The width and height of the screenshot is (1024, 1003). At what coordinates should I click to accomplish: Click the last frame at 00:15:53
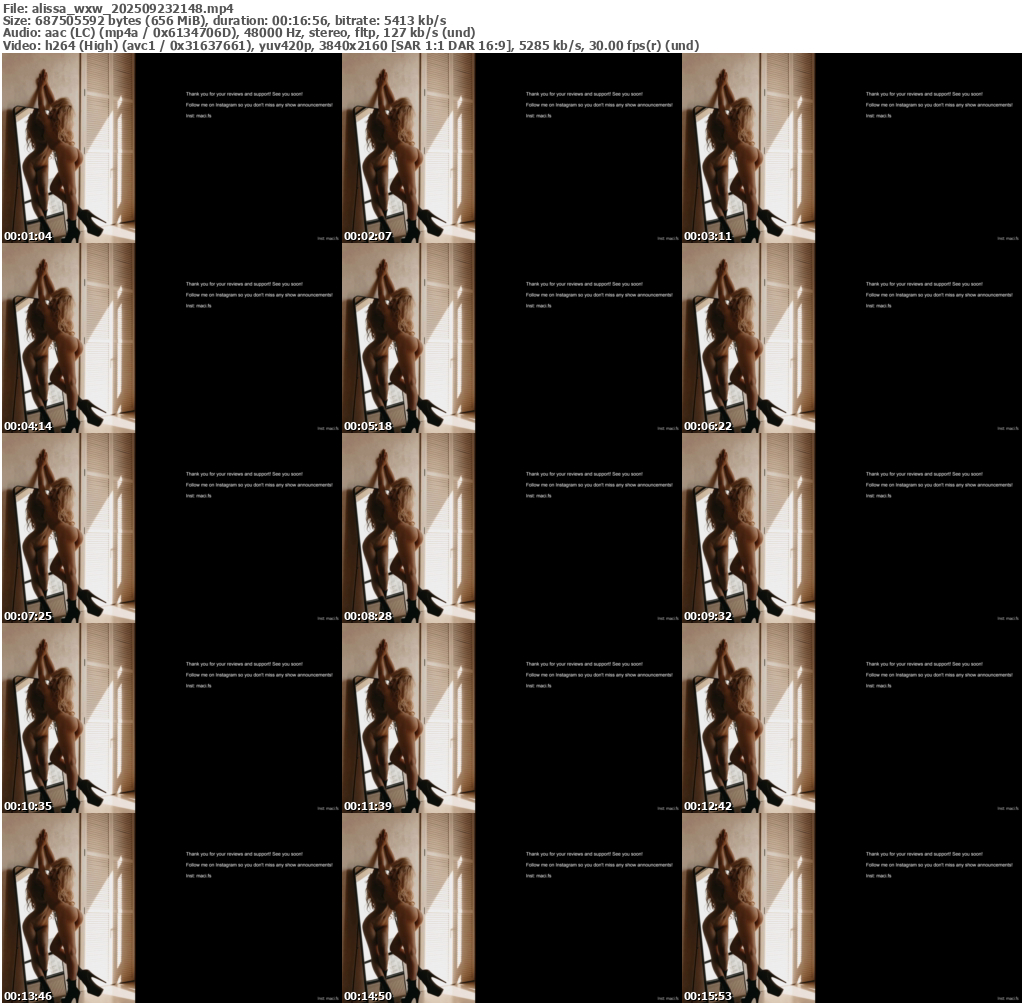coord(852,908)
